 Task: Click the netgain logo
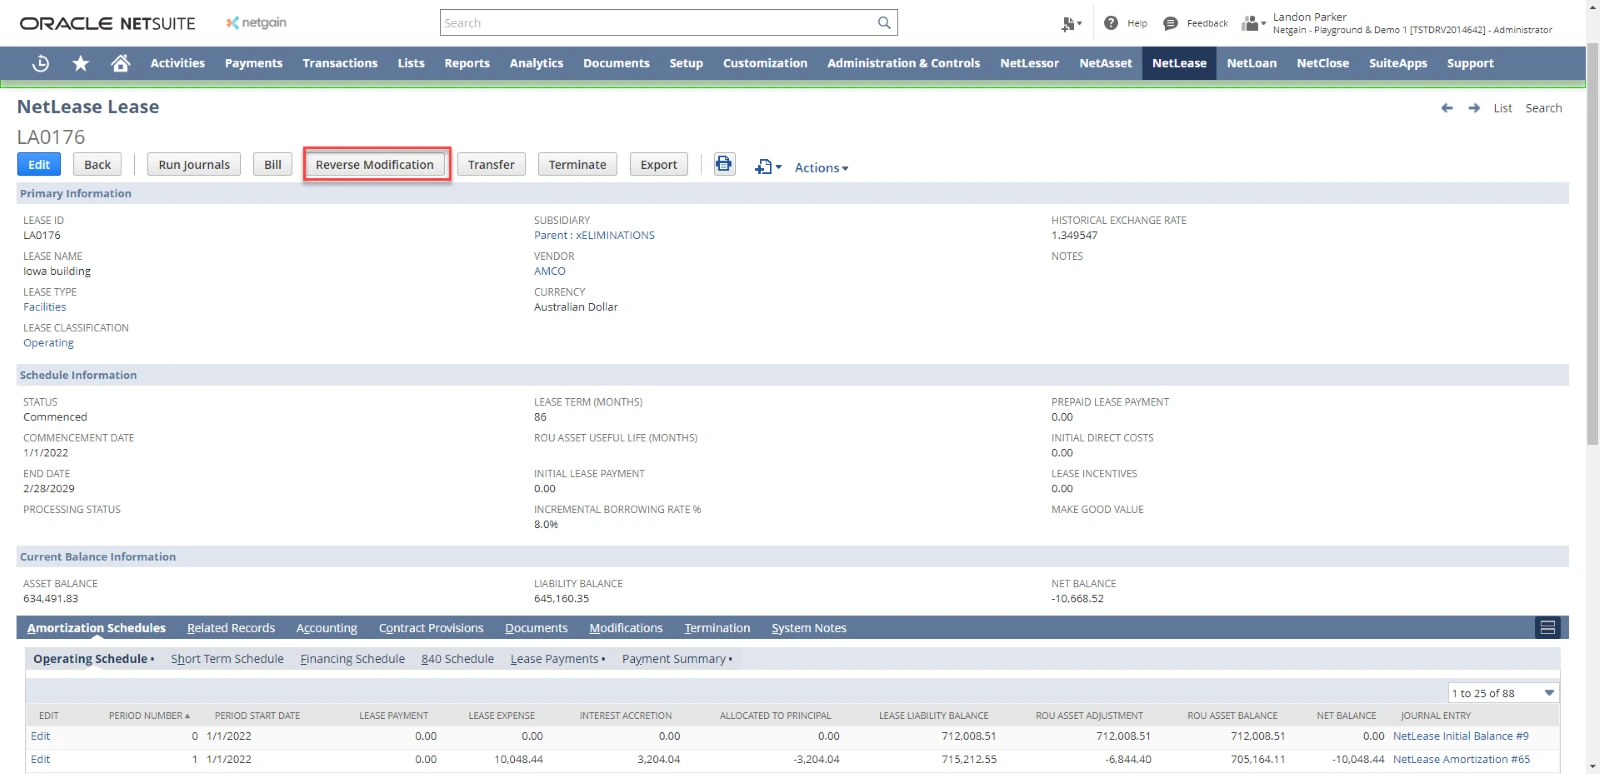point(256,23)
